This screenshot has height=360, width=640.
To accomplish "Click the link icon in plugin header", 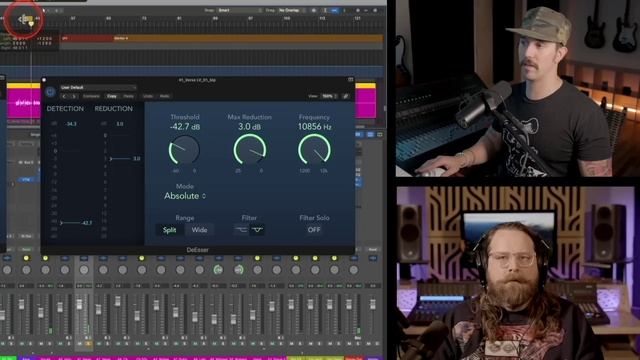I will [346, 96].
